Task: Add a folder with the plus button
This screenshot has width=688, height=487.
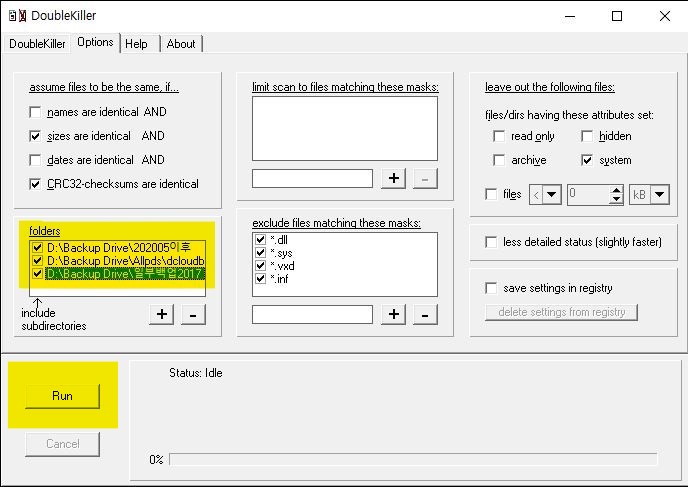Action: tap(161, 314)
